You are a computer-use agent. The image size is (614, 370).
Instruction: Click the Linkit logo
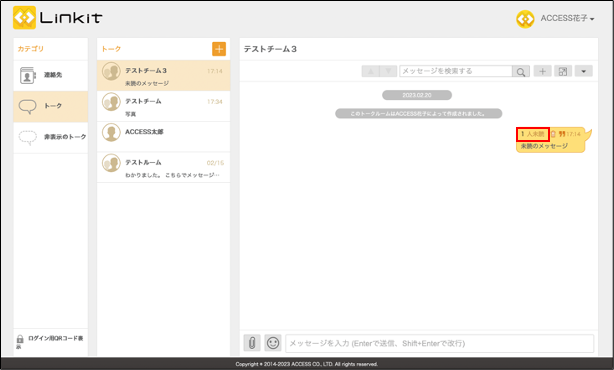click(x=58, y=18)
